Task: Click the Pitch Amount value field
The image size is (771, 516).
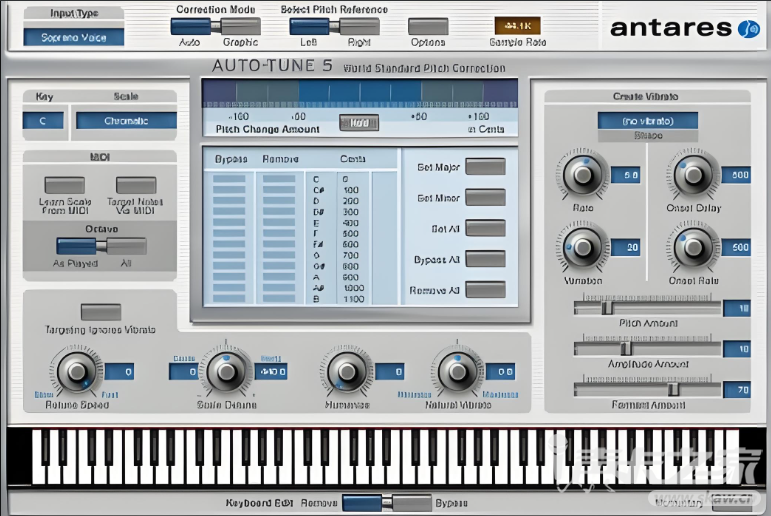Action: pyautogui.click(x=737, y=308)
